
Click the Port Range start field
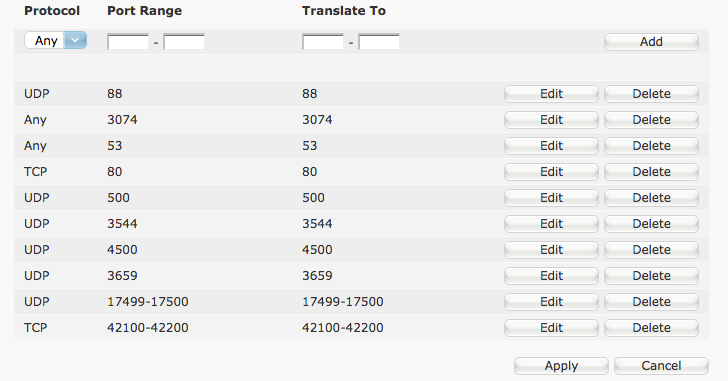[128, 42]
